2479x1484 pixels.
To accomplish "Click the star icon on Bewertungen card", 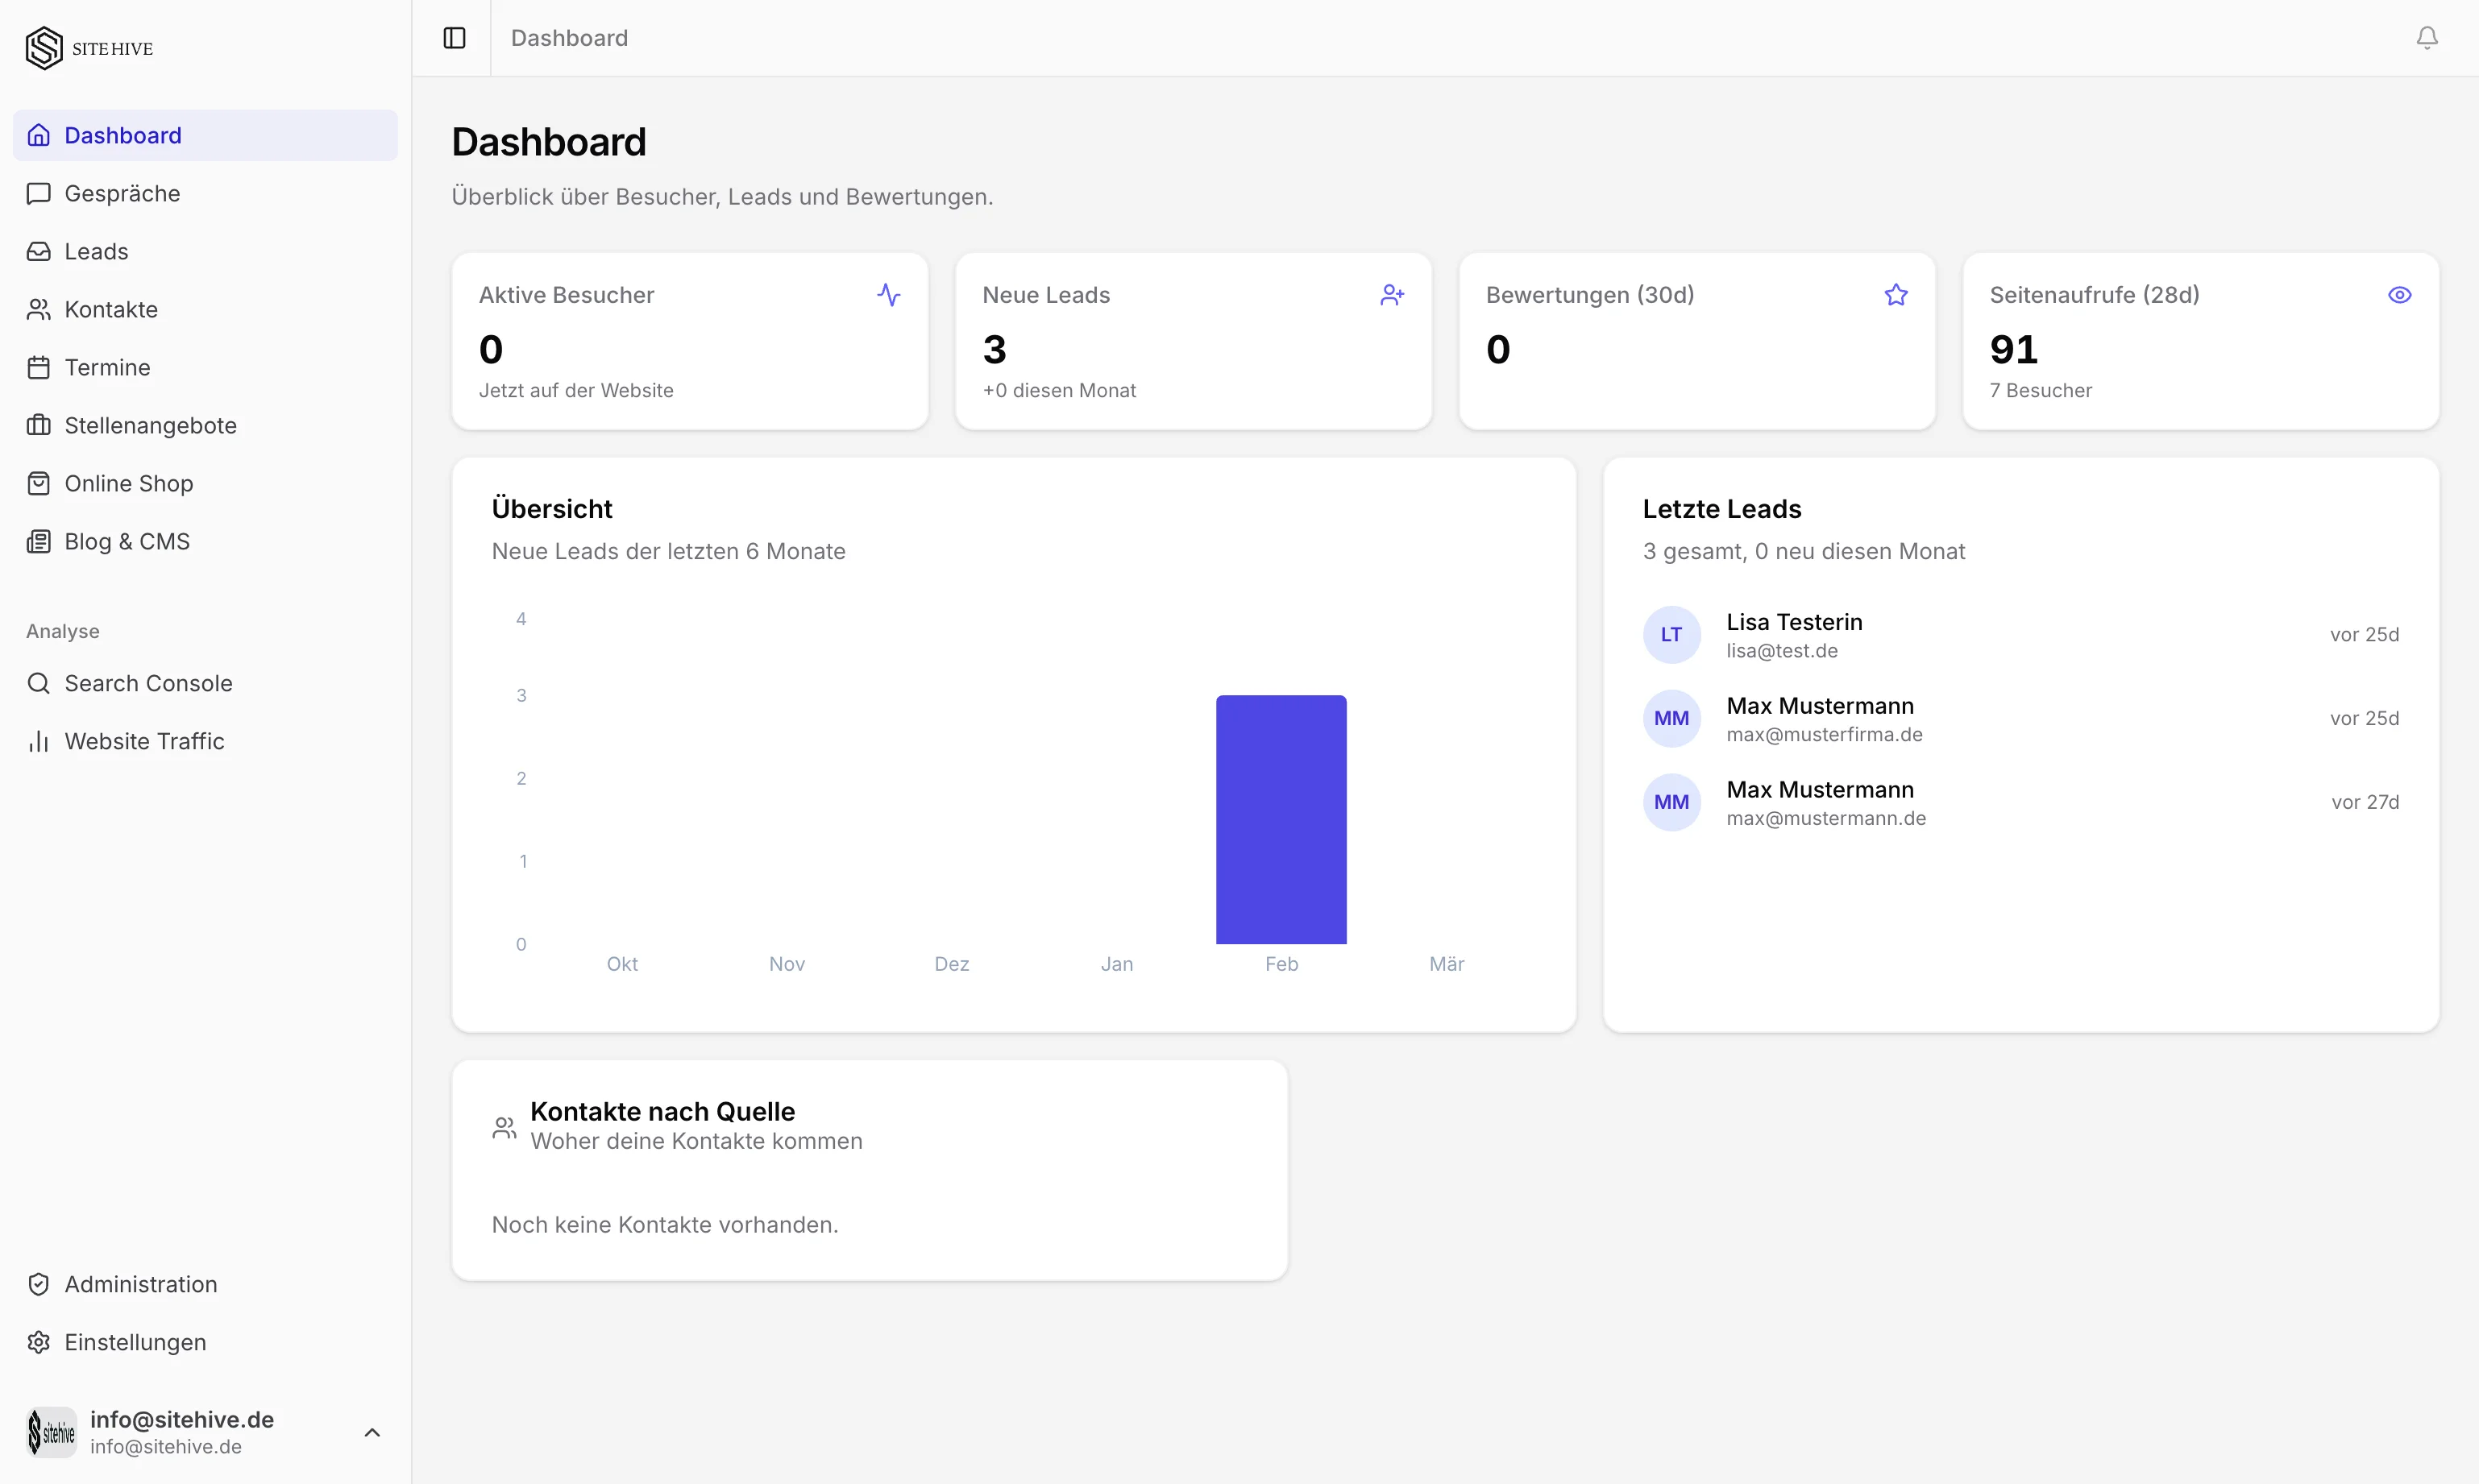I will click(1896, 294).
